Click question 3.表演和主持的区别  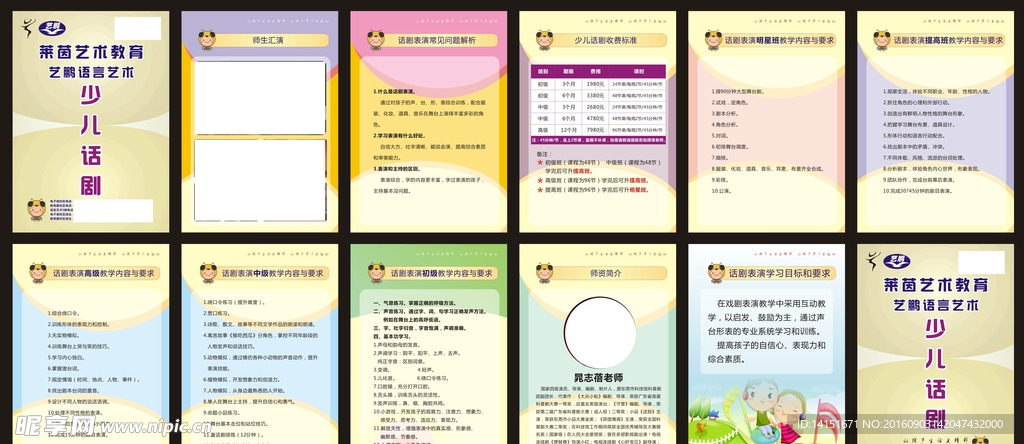[396, 168]
